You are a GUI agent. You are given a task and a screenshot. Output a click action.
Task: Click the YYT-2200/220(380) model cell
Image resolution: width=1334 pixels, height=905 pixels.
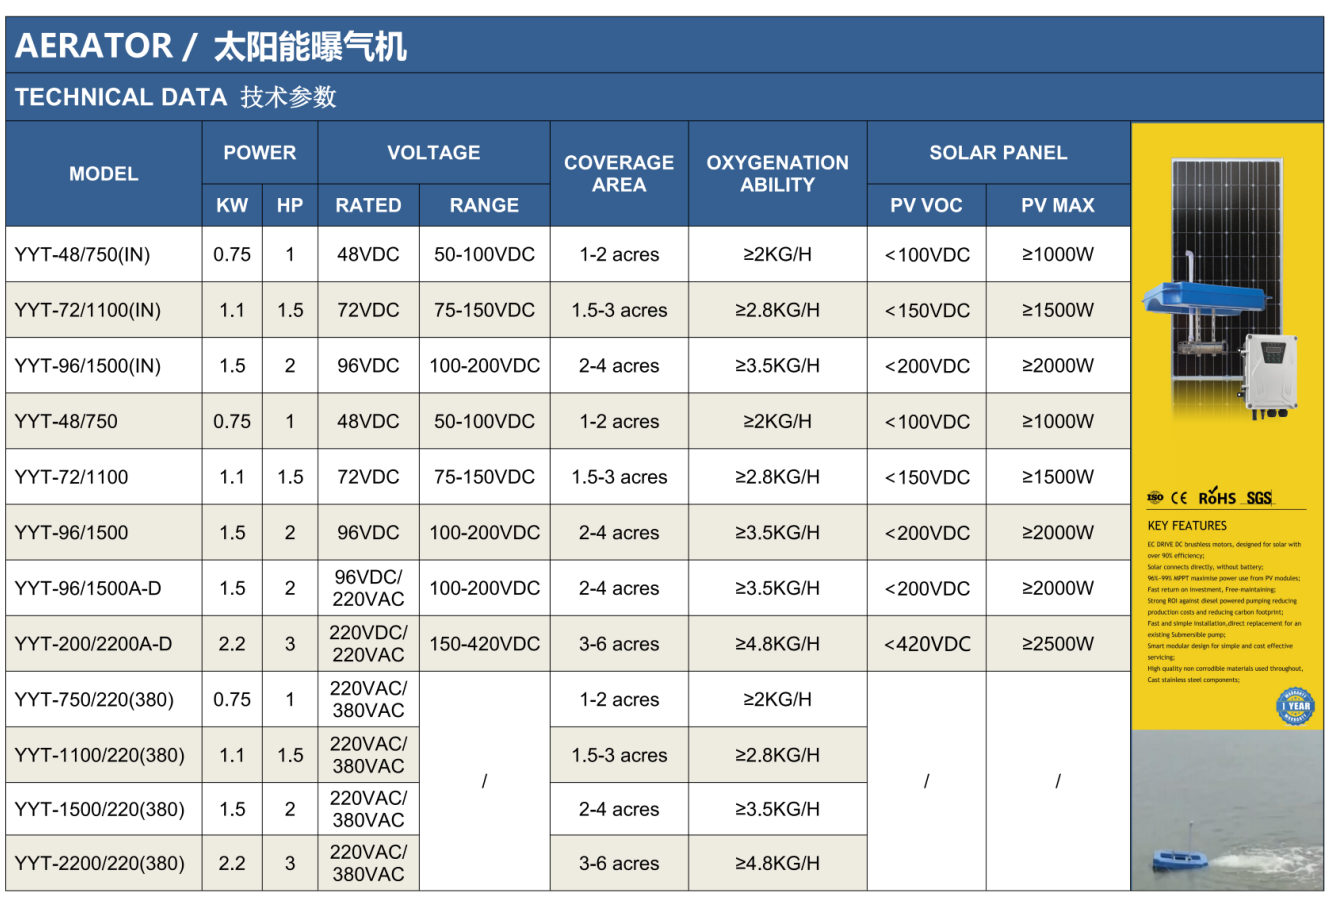coord(100,863)
